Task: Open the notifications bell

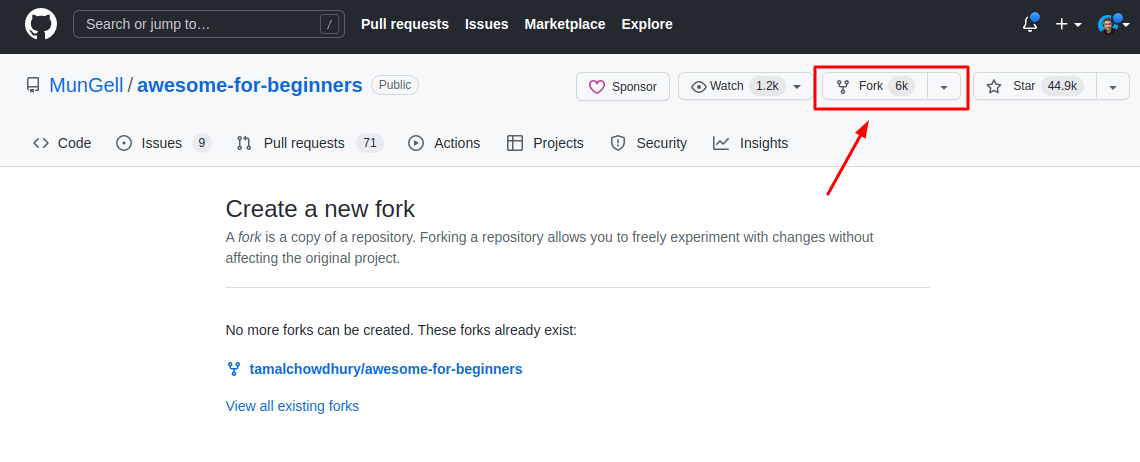Action: point(1030,24)
